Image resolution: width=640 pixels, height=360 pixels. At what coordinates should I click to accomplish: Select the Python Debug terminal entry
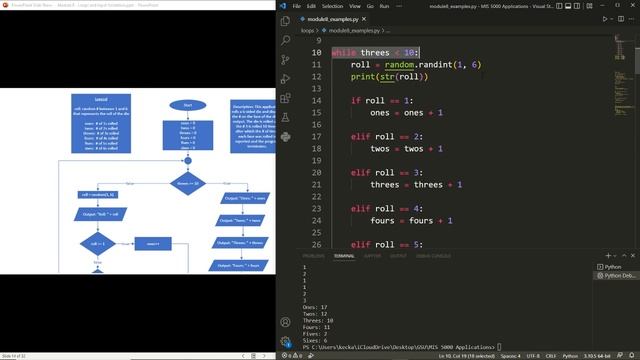coord(616,276)
